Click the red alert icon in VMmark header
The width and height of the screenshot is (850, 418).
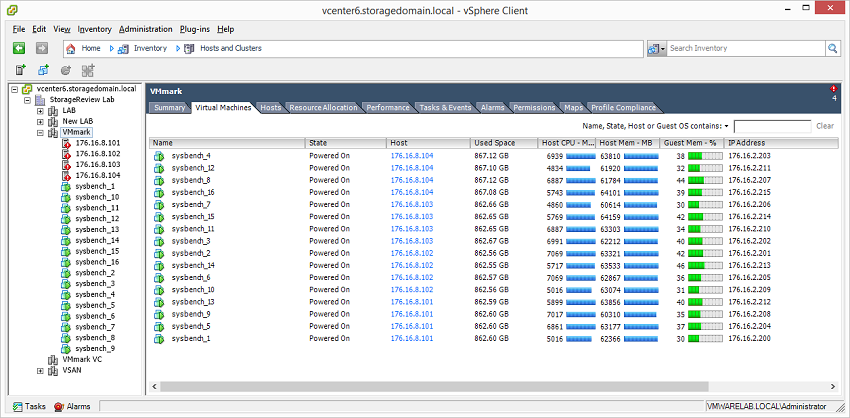coord(833,88)
